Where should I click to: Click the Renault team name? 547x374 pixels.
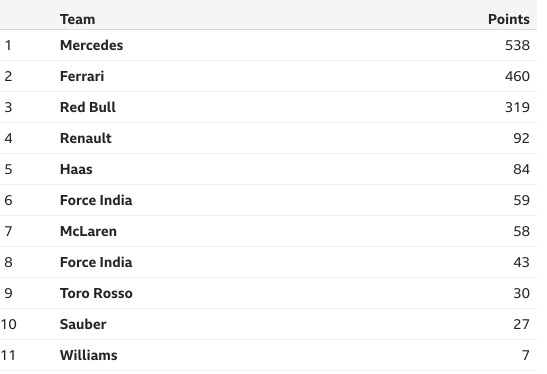pyautogui.click(x=85, y=139)
